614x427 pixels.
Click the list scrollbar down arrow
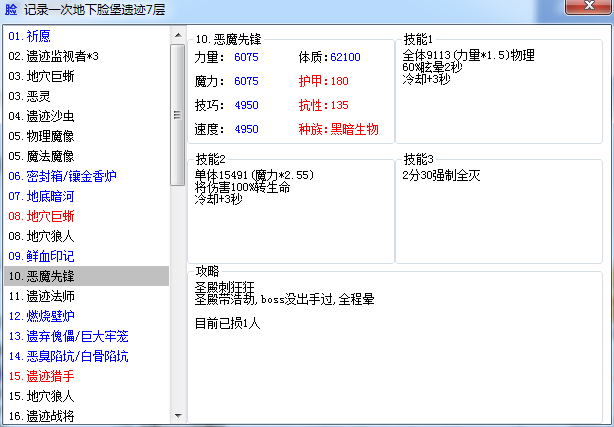pos(178,415)
